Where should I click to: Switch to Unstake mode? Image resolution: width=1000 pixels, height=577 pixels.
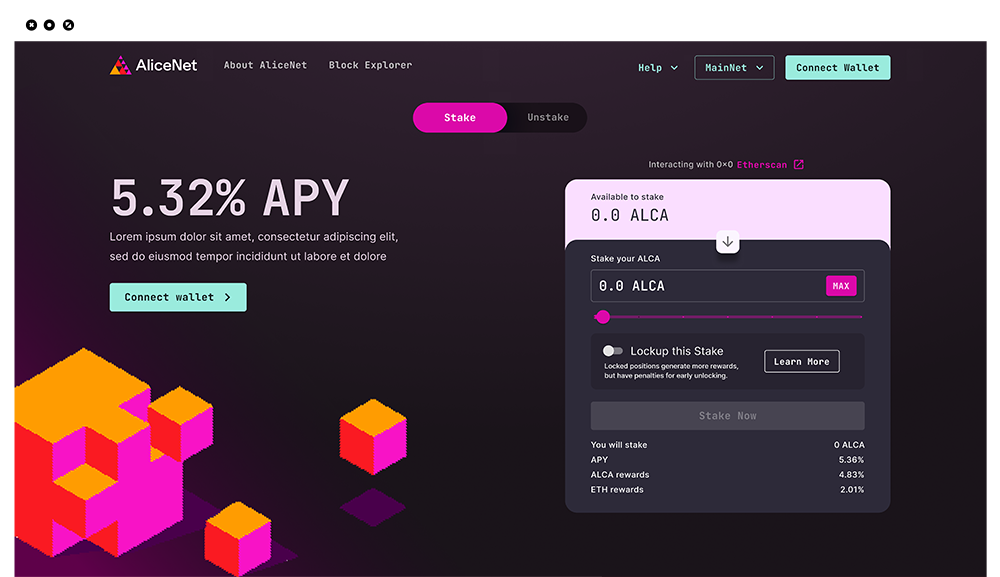tap(548, 118)
